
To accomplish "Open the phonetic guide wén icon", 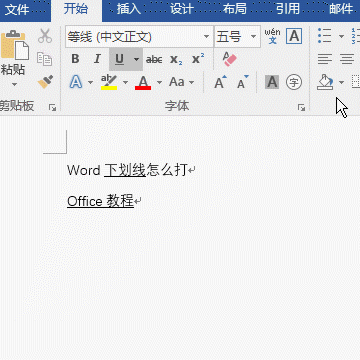I will pos(273,36).
